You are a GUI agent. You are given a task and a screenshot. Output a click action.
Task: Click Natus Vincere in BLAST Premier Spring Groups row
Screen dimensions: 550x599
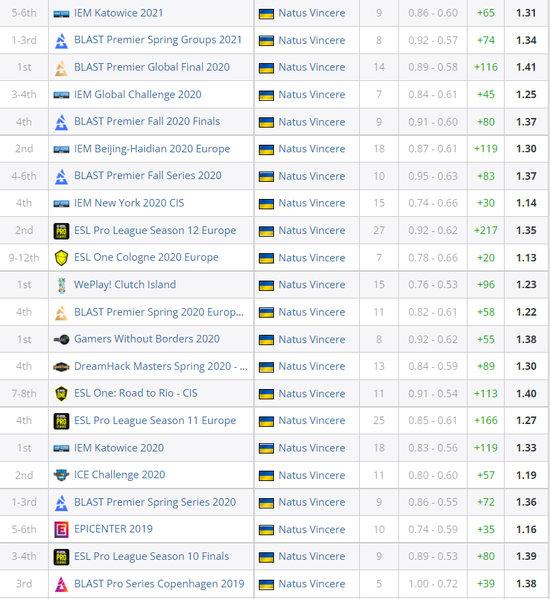tap(312, 40)
